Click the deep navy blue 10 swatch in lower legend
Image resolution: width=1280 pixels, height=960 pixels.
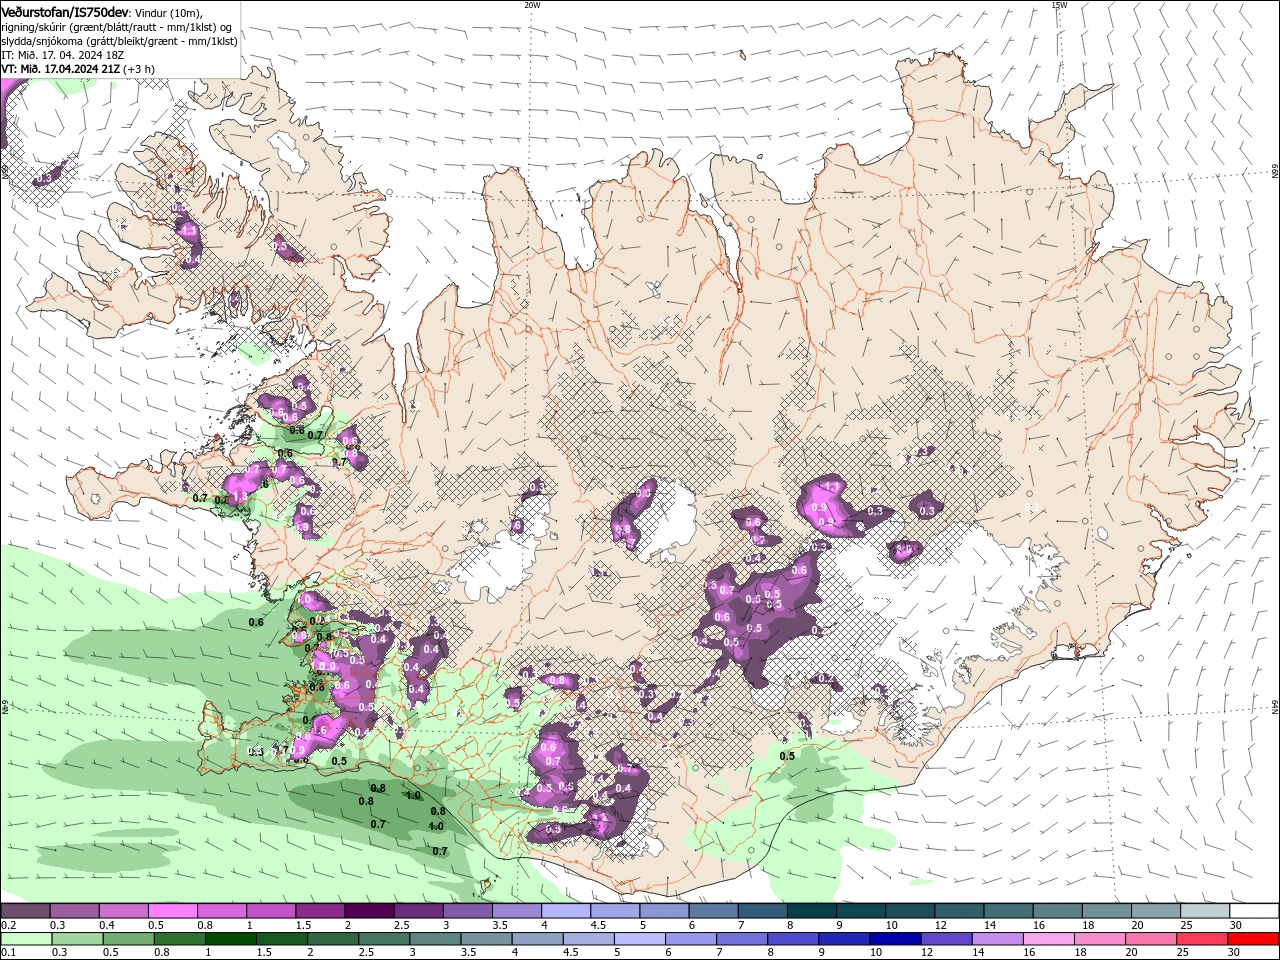point(896,939)
